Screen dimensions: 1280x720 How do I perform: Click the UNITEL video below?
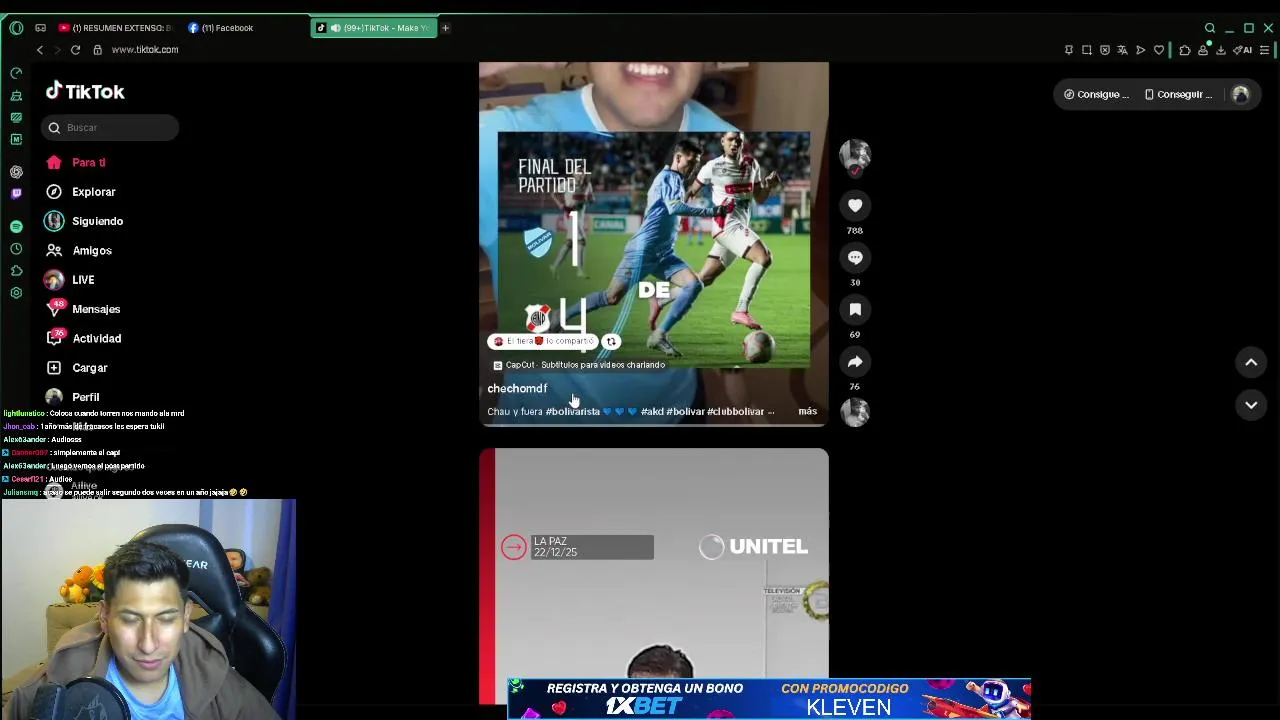[654, 576]
